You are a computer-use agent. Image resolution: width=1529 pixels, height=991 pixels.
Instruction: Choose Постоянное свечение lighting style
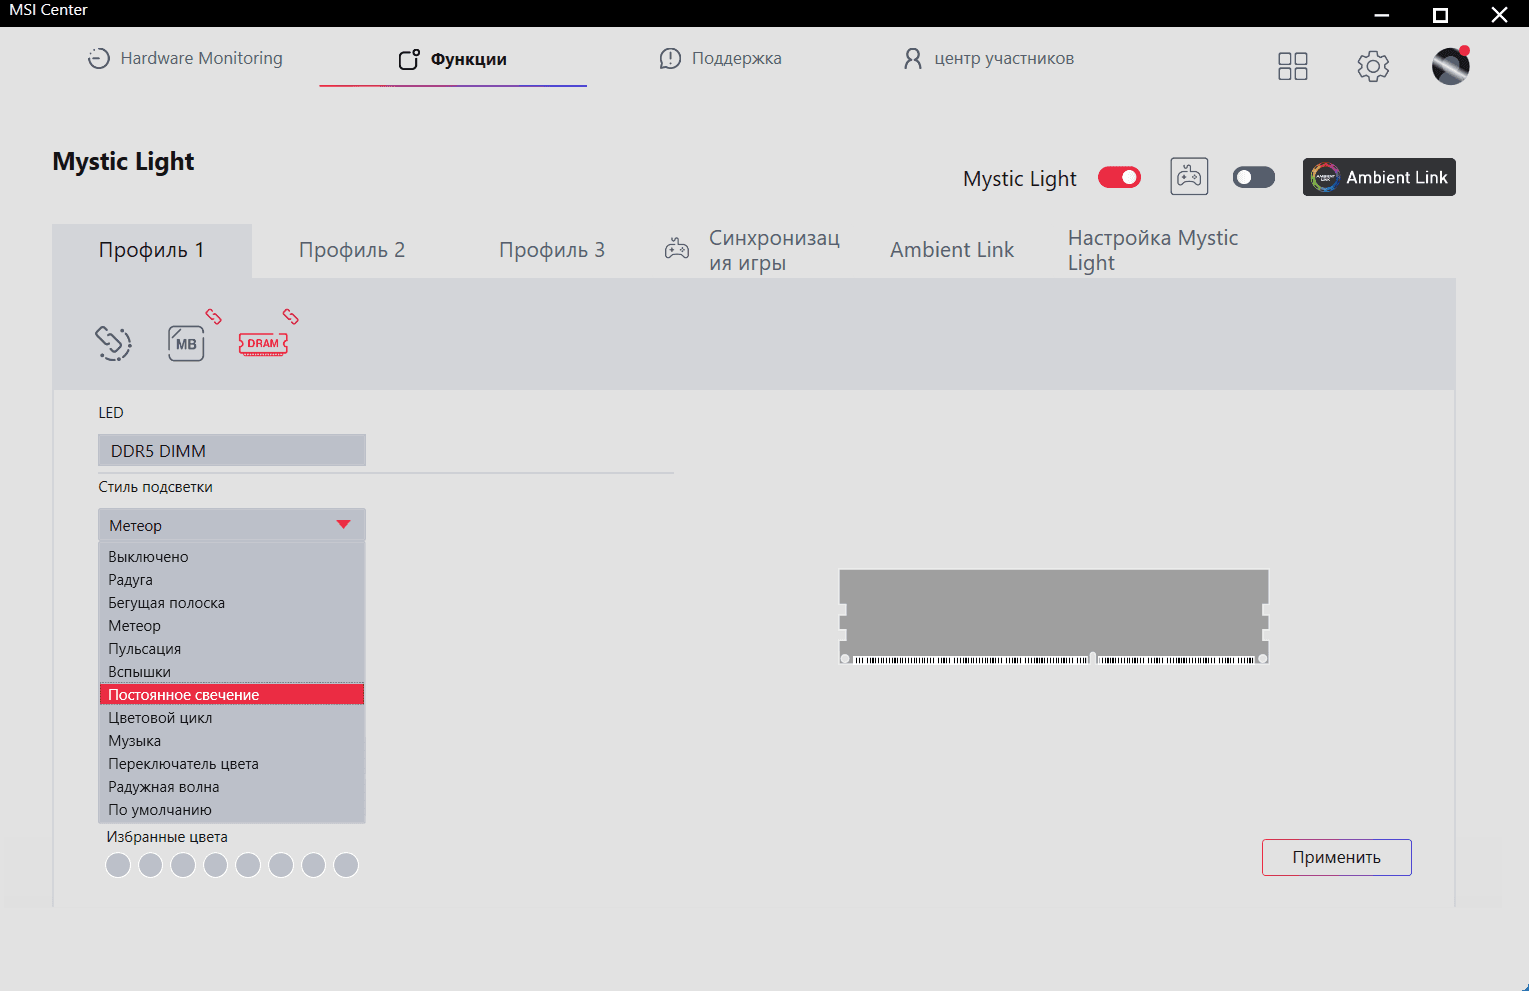click(x=232, y=695)
